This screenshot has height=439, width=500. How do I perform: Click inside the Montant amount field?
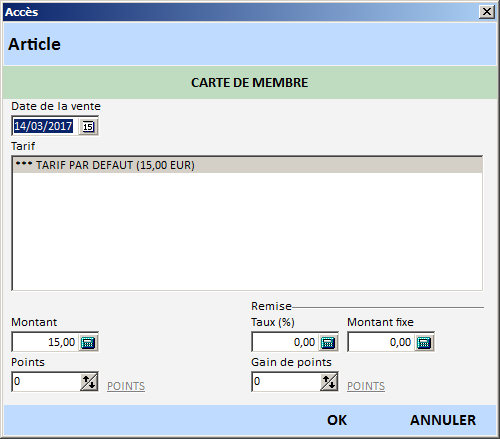coord(46,342)
